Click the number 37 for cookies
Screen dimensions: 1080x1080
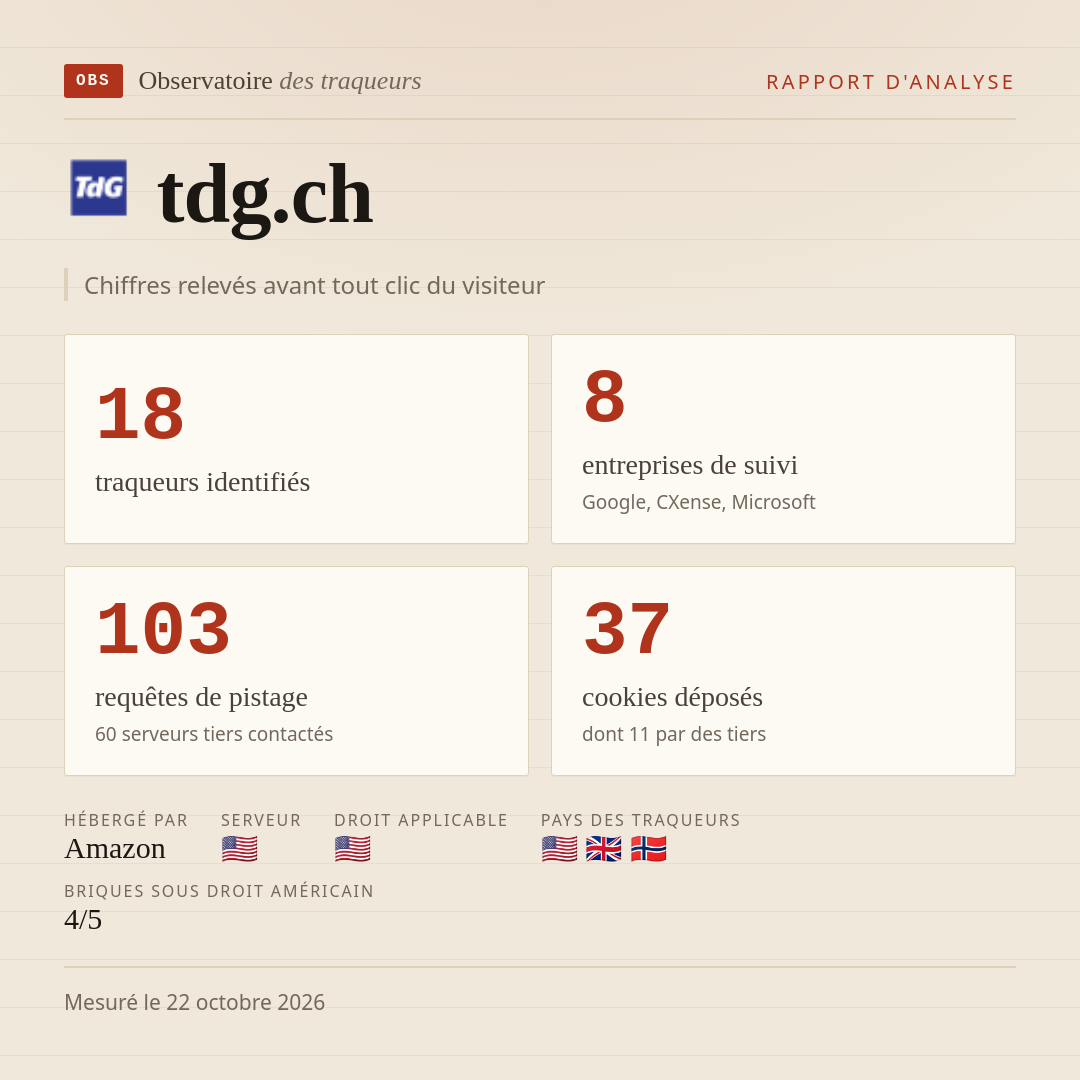coord(626,629)
